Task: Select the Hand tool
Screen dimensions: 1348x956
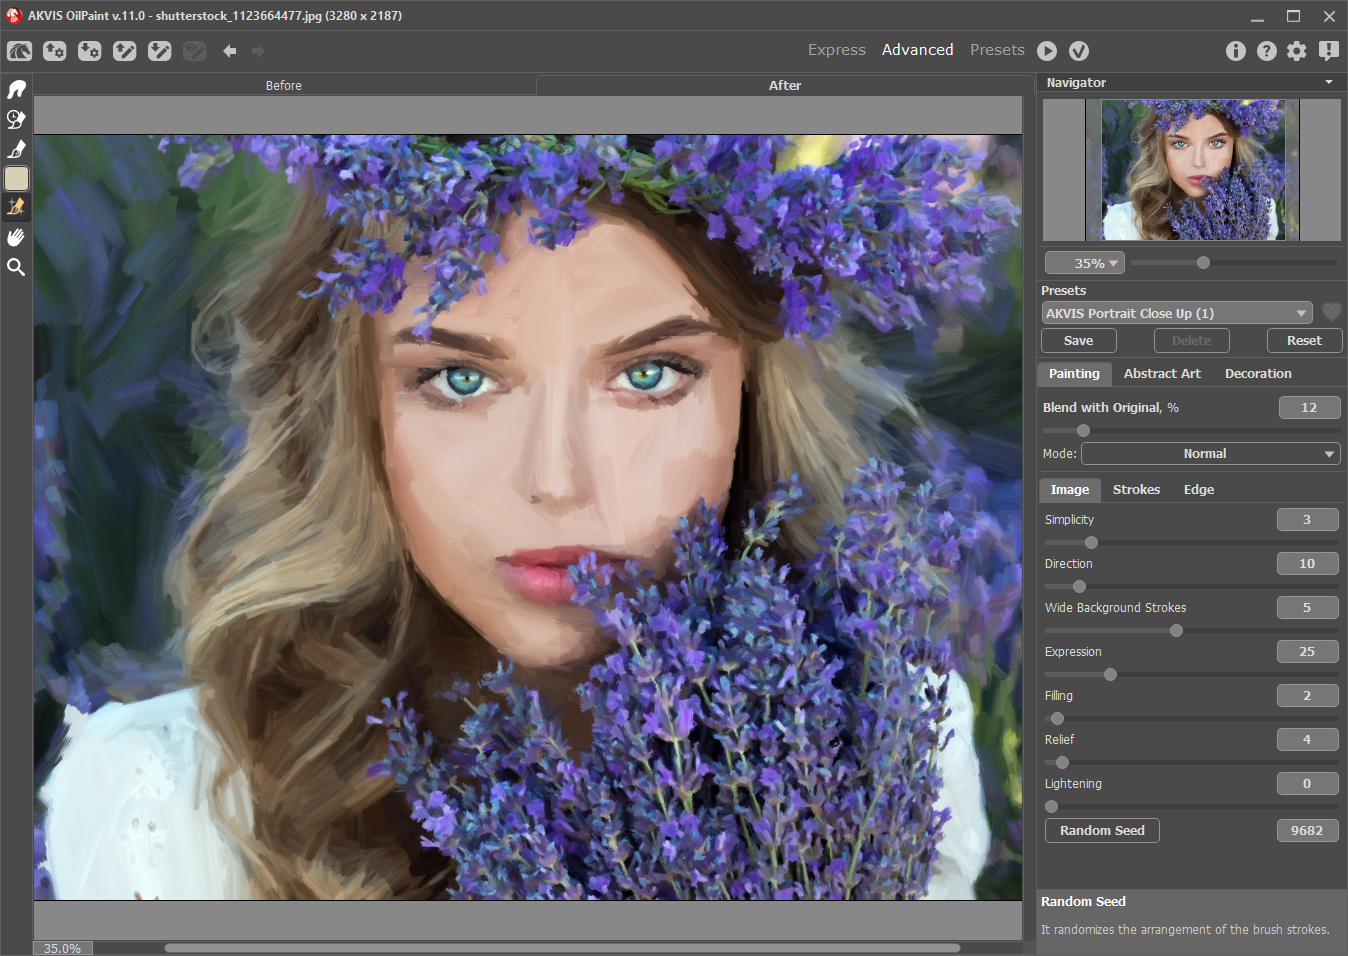Action: coord(16,237)
